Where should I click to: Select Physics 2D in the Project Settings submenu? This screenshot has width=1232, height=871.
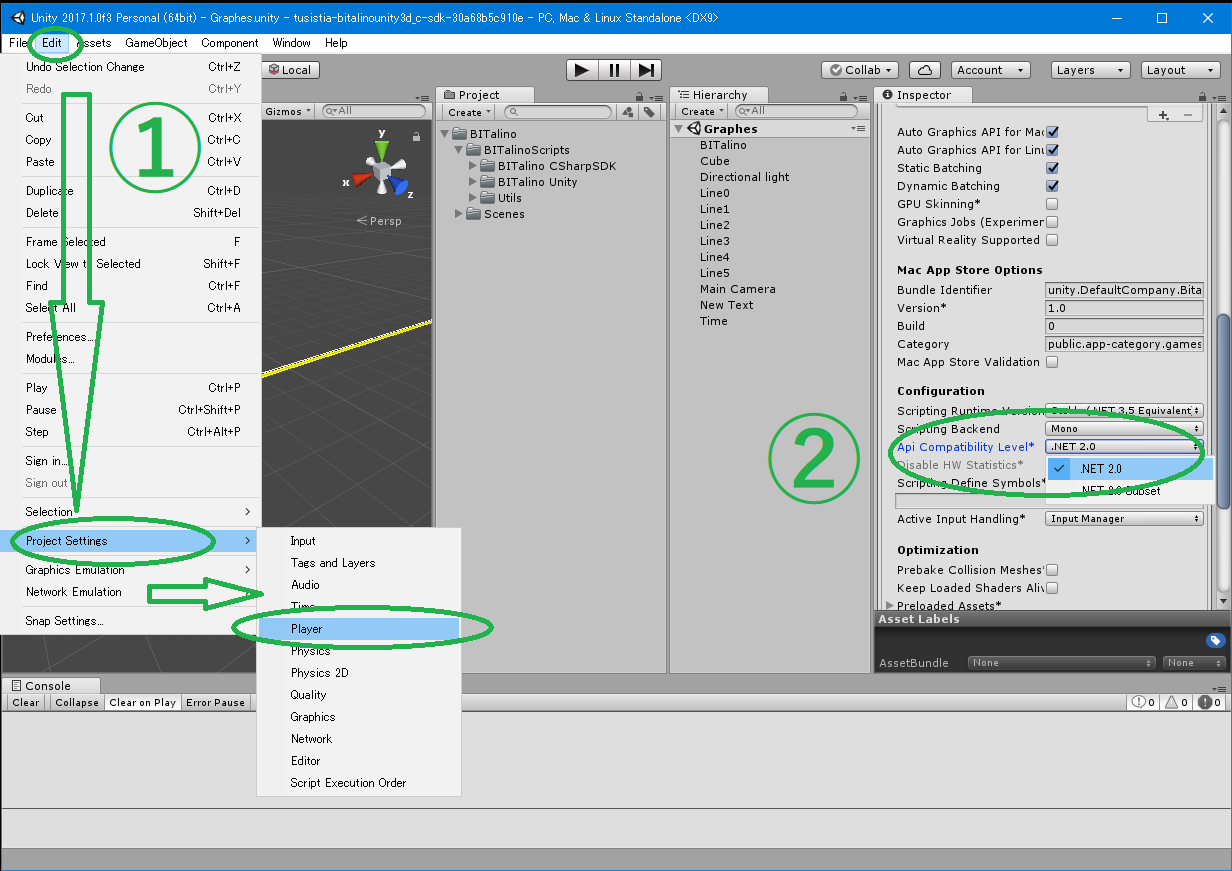359,673
